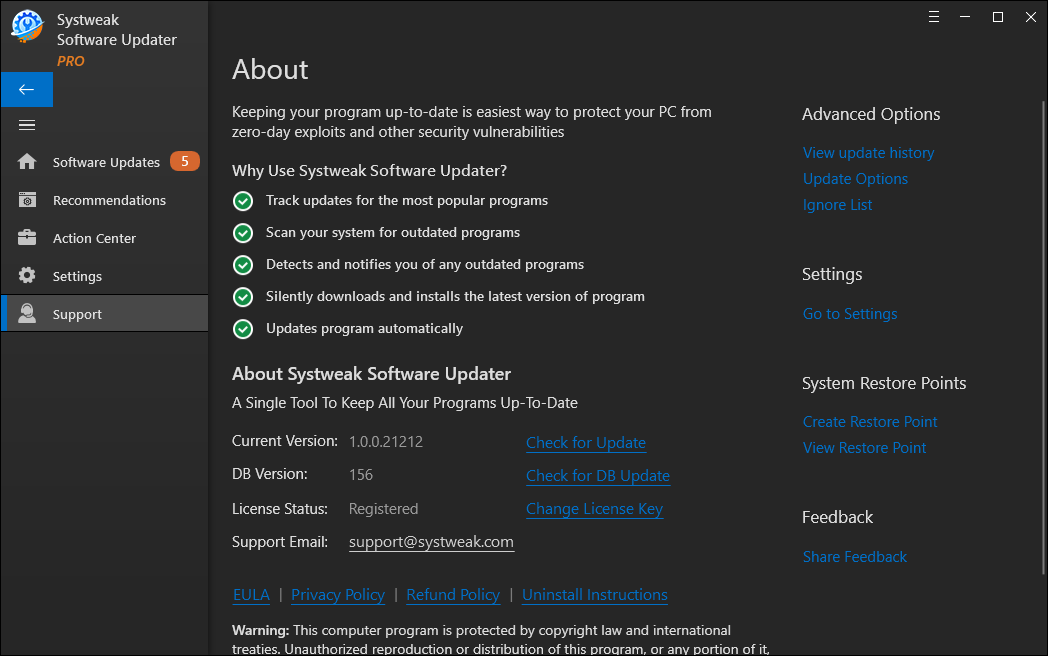Click the orange updates count badge
This screenshot has width=1048, height=656.
tap(184, 161)
